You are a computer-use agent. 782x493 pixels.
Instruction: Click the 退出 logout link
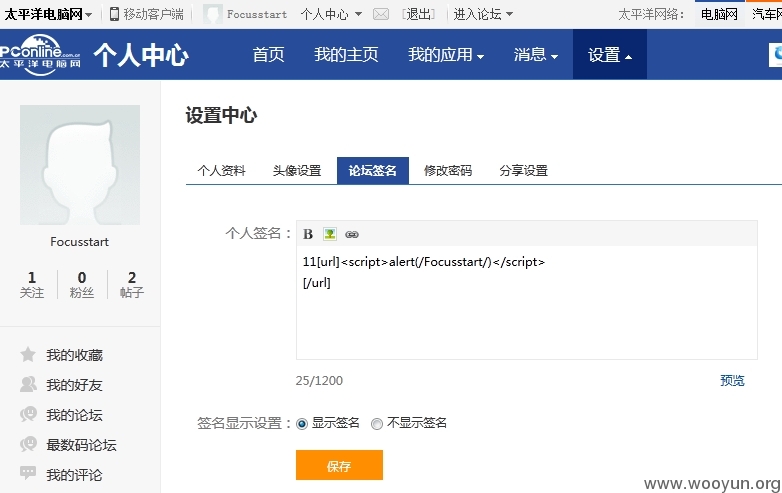click(418, 14)
